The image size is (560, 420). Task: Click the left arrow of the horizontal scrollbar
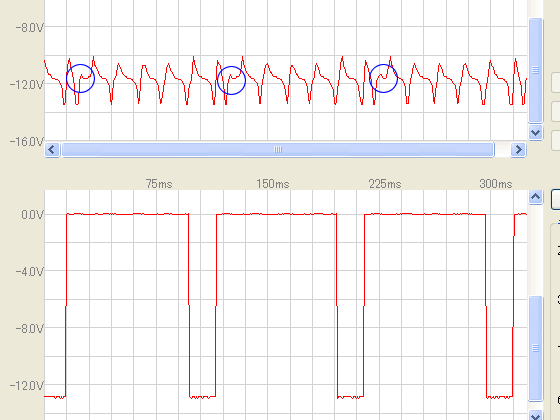click(52, 150)
